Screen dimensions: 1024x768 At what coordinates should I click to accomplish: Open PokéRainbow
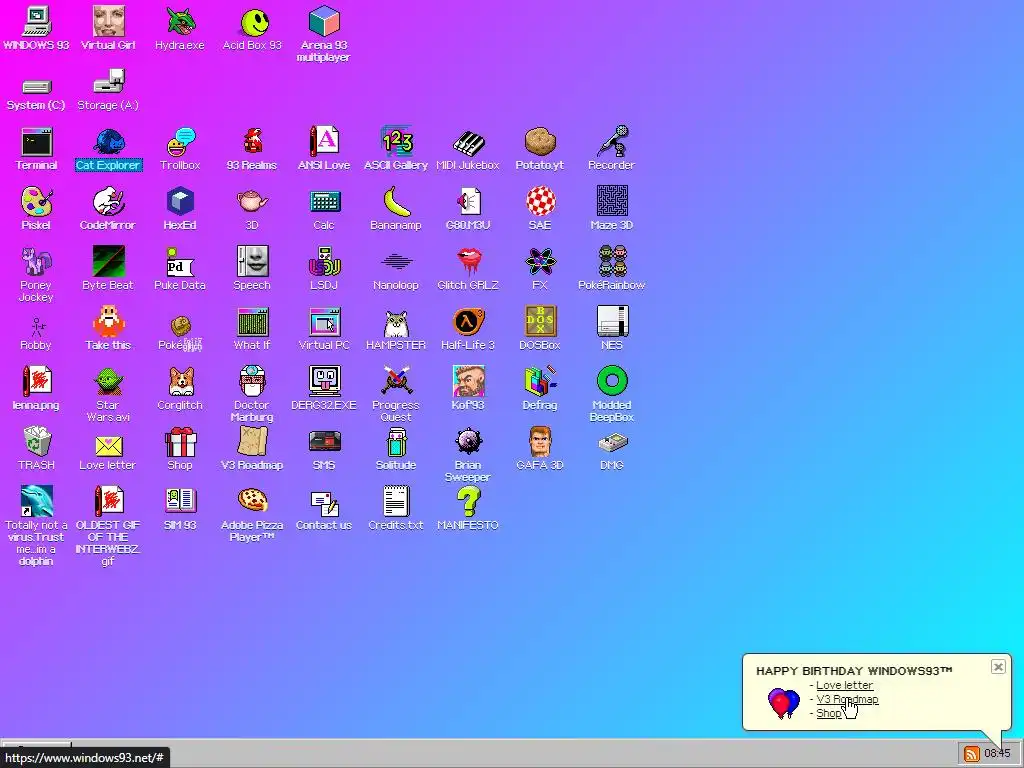click(x=612, y=263)
